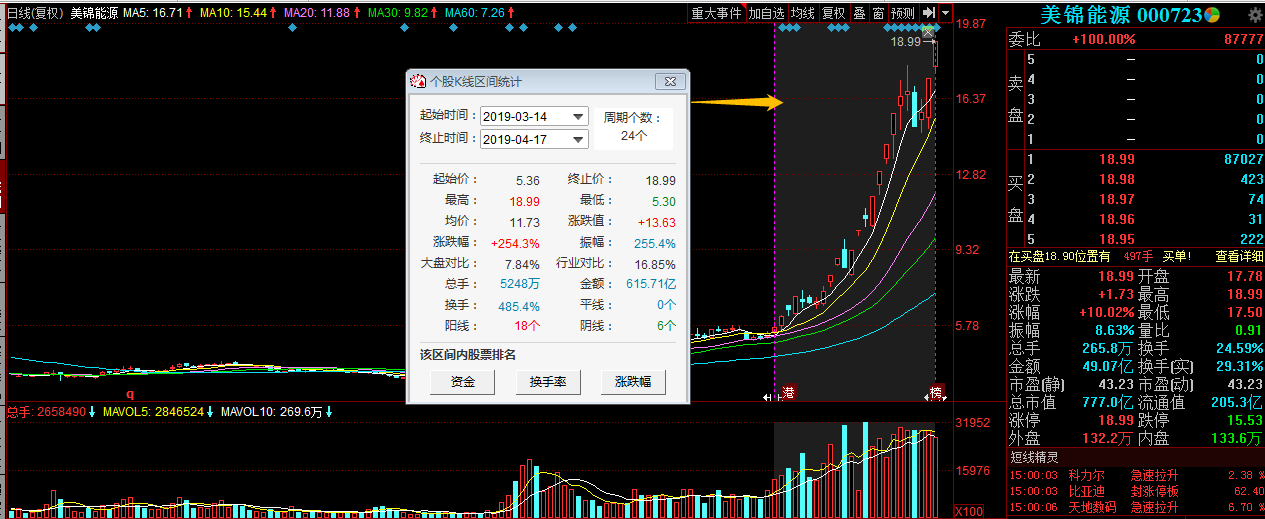Click the 买单 label in order info
The width and height of the screenshot is (1265, 519).
coord(1176,257)
